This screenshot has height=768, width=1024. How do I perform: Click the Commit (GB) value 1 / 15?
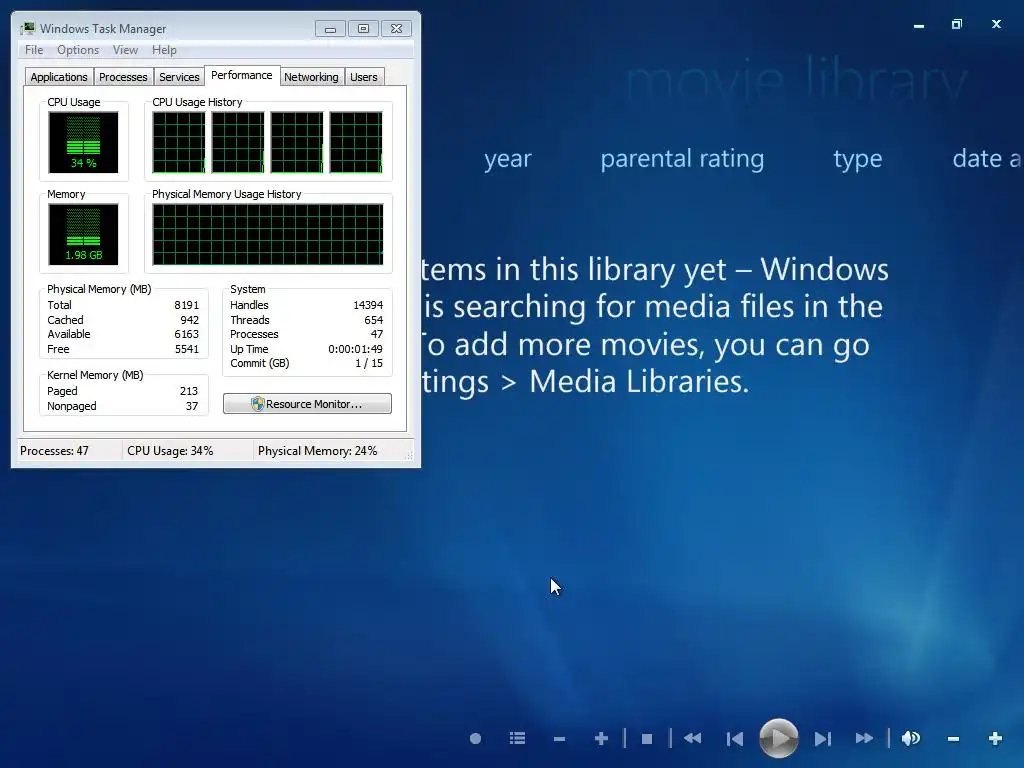pos(369,363)
